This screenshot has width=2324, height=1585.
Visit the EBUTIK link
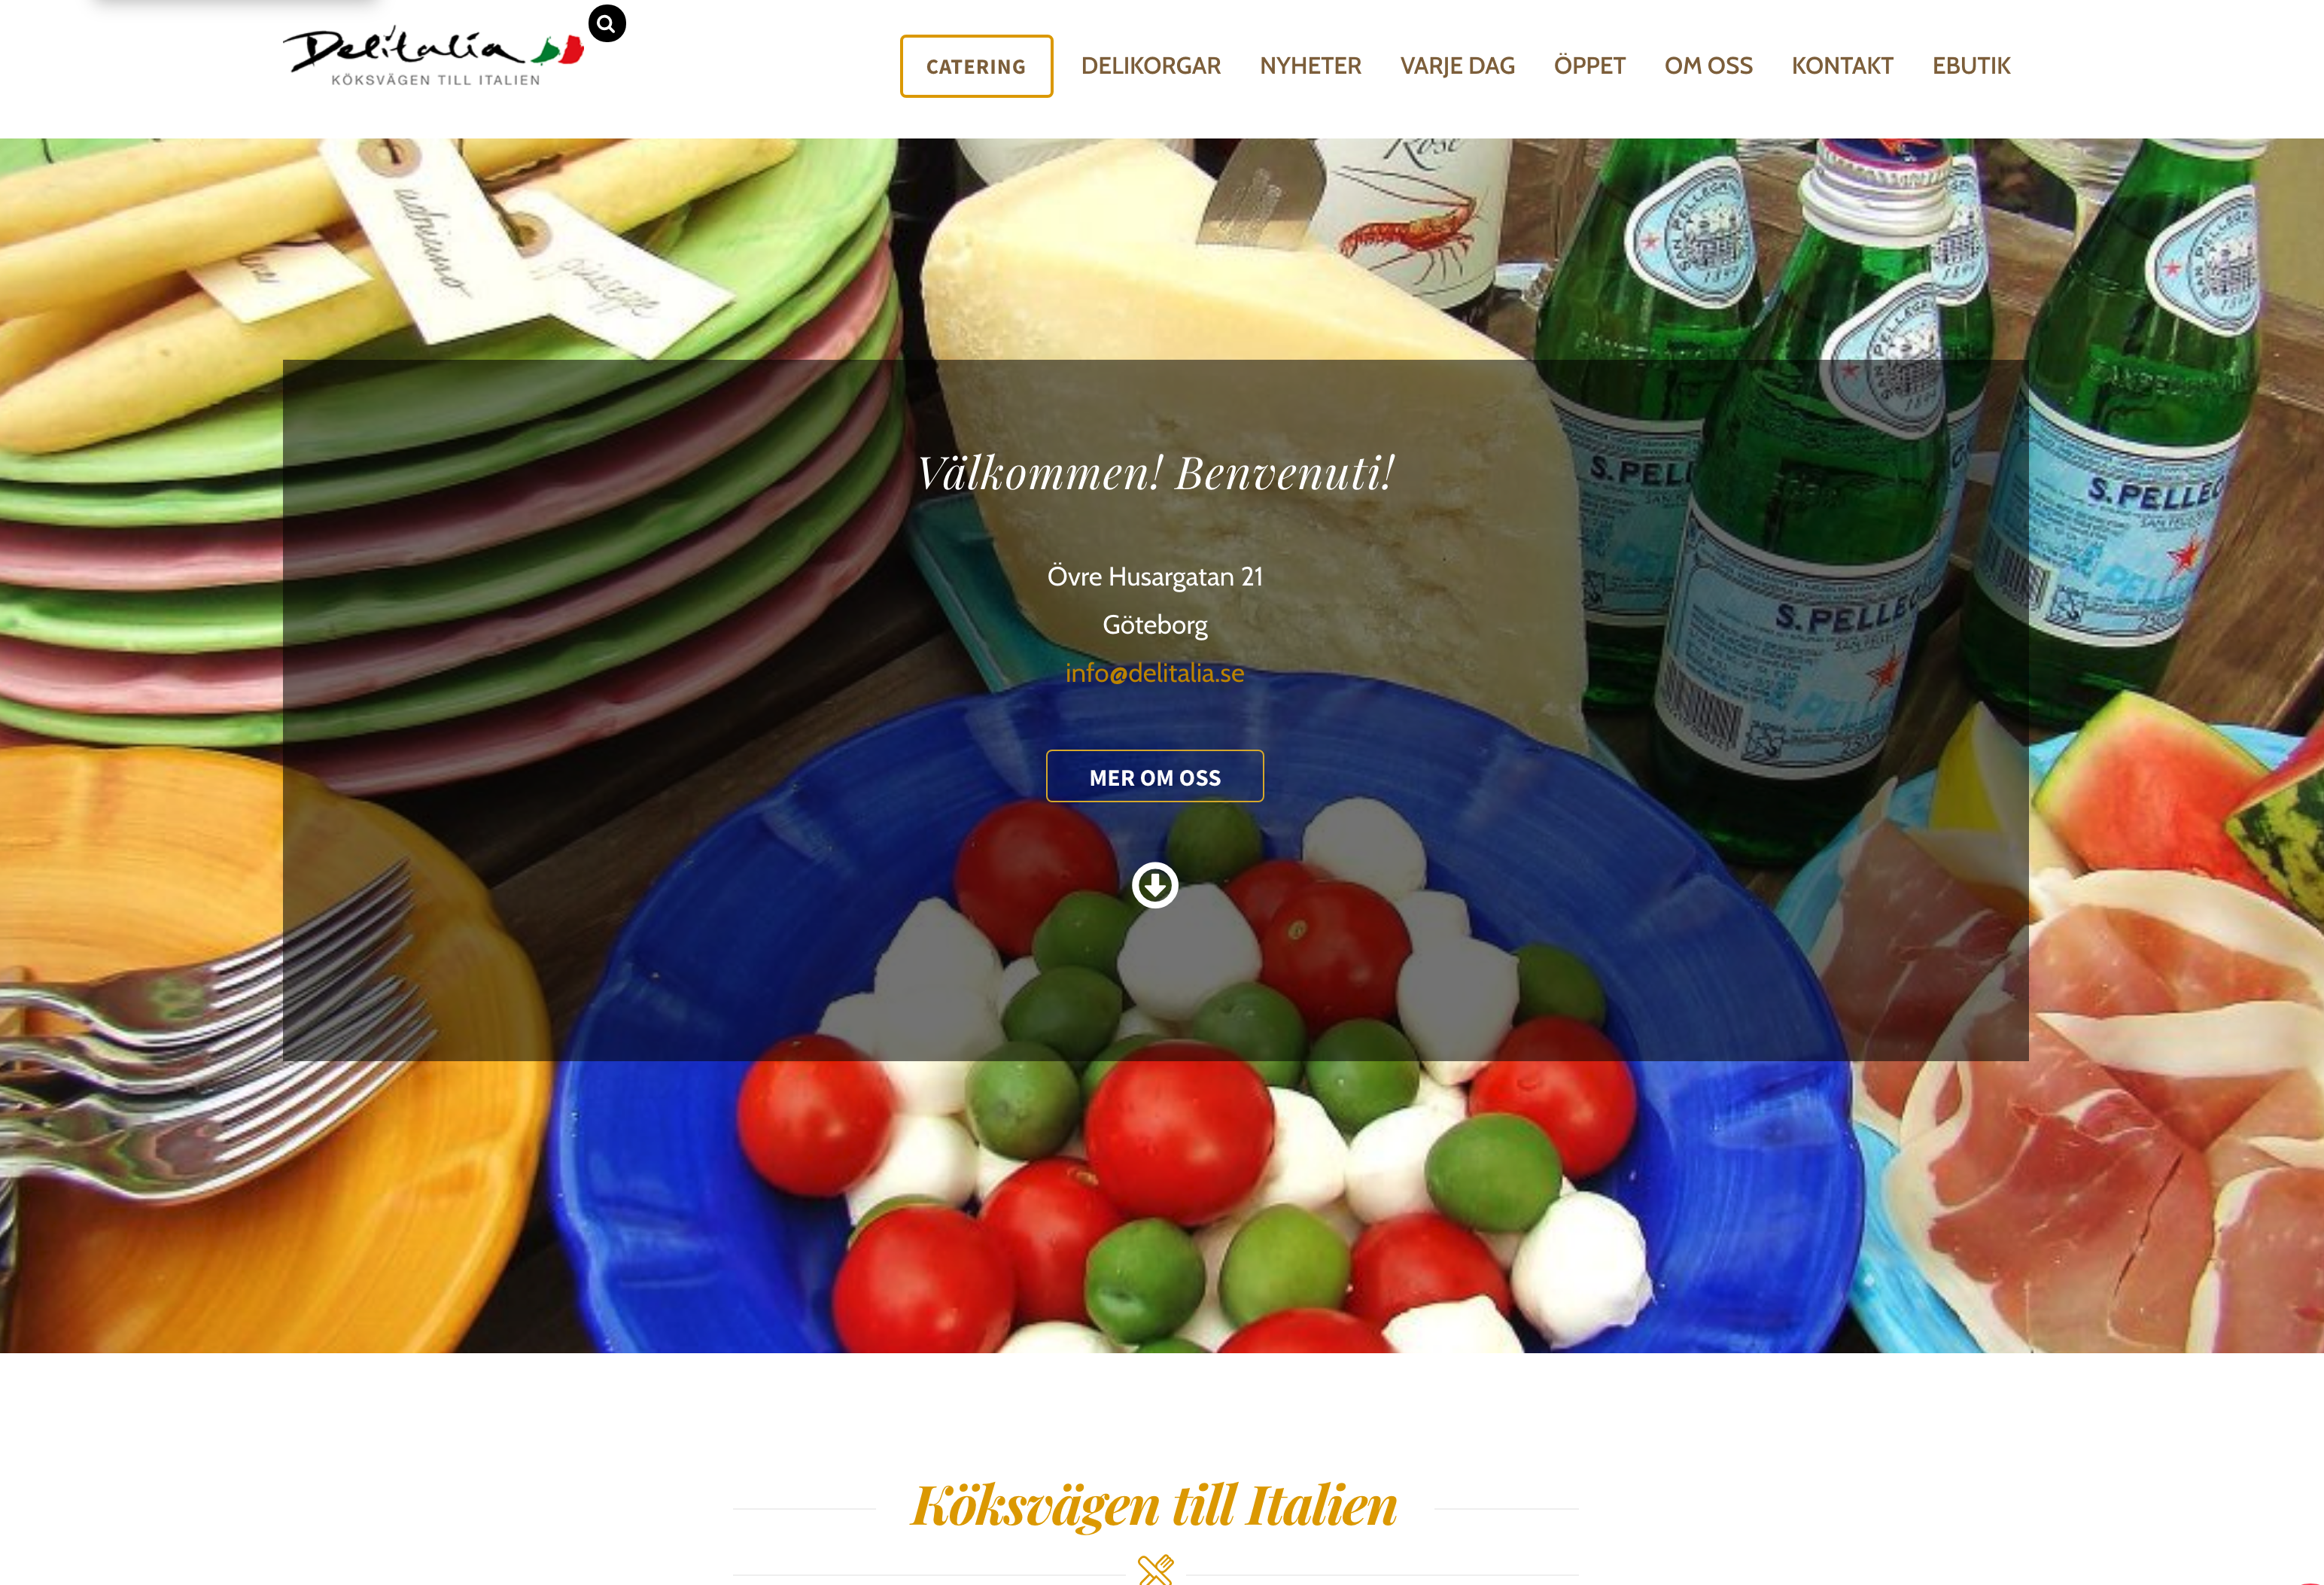click(x=1971, y=66)
